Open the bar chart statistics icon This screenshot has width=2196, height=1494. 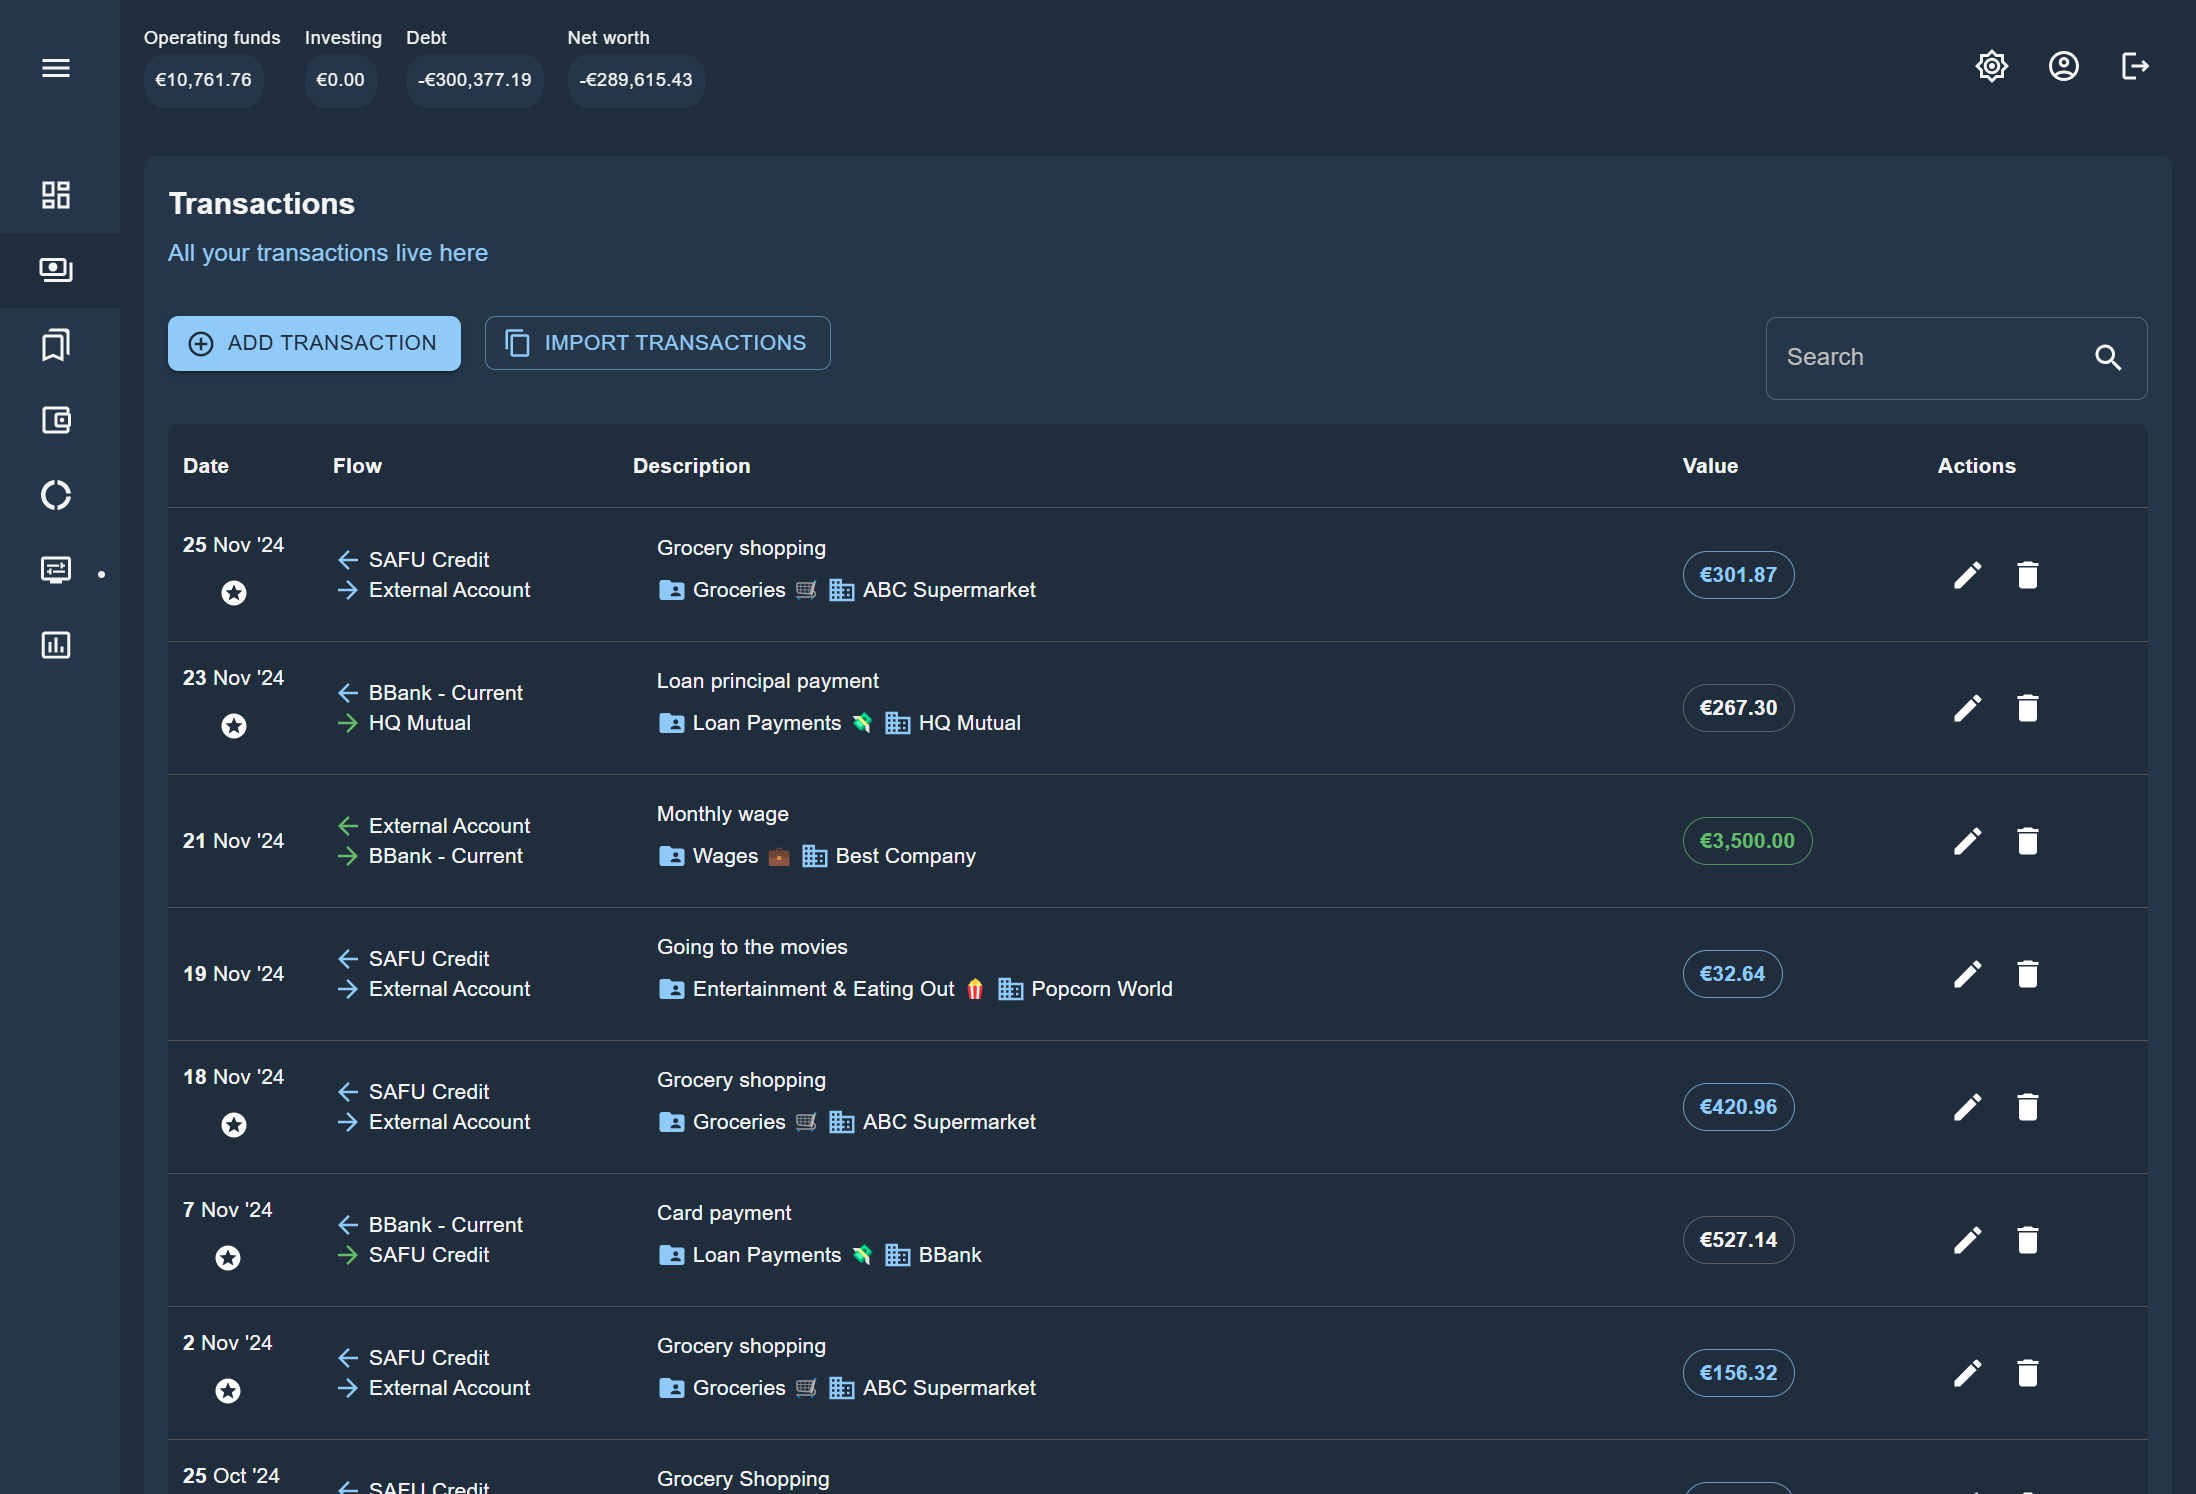click(56, 645)
